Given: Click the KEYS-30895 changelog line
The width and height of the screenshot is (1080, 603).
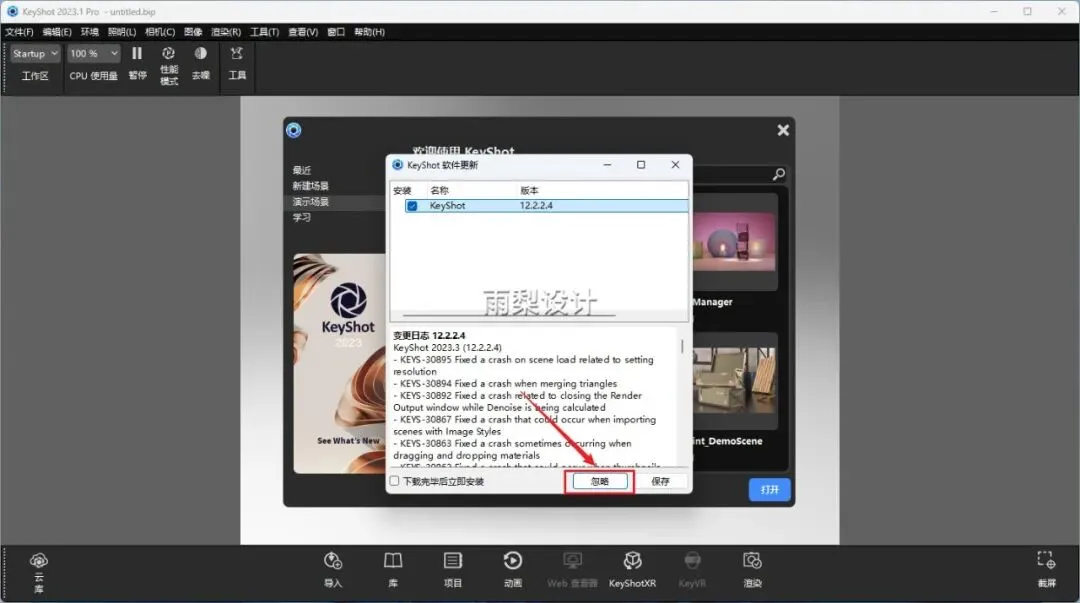Looking at the screenshot, I should (523, 365).
